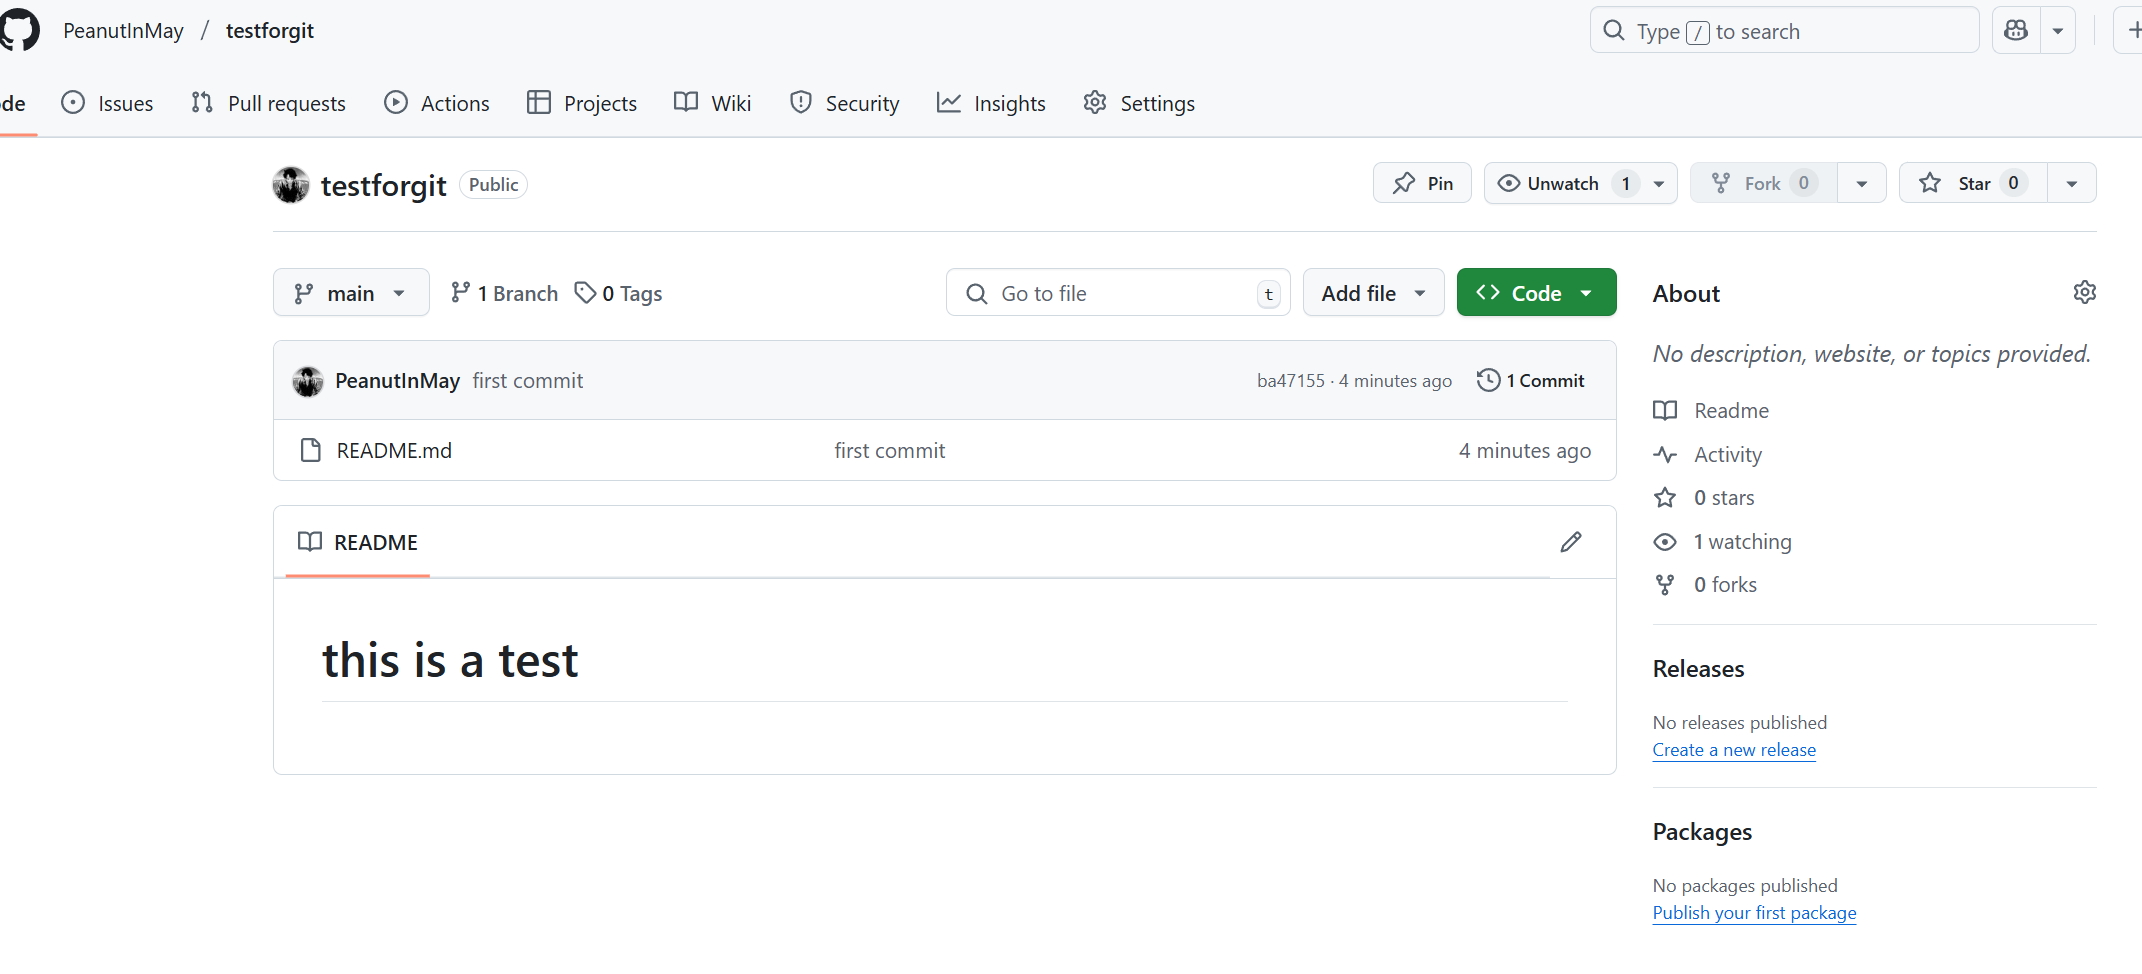
Task: Pin the testforgit repository
Action: tap(1422, 183)
